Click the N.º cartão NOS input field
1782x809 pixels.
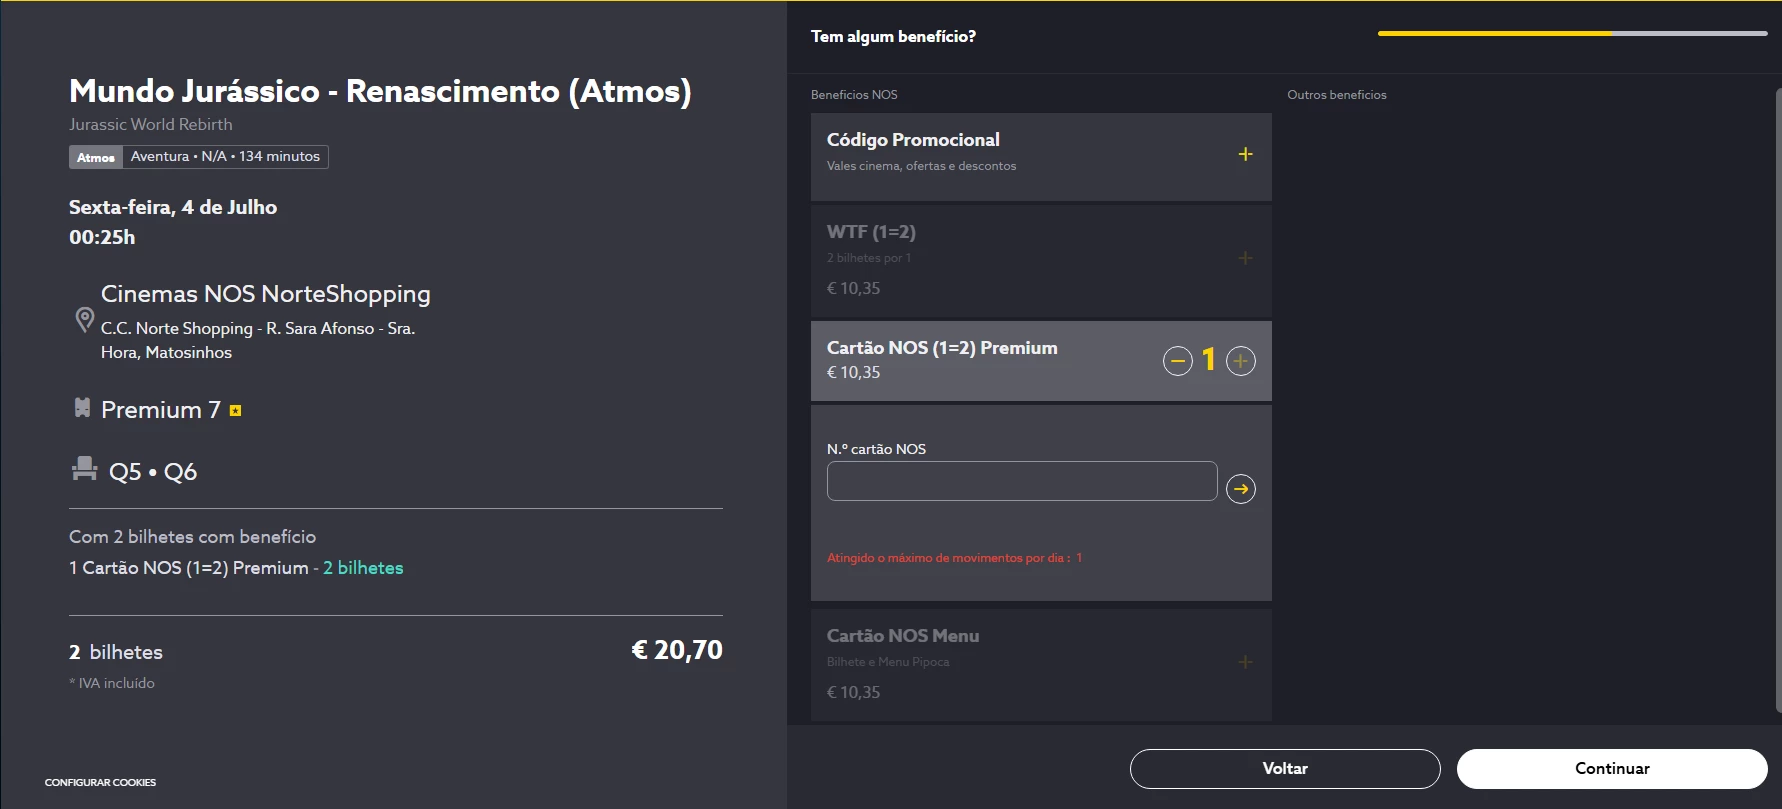[1021, 481]
